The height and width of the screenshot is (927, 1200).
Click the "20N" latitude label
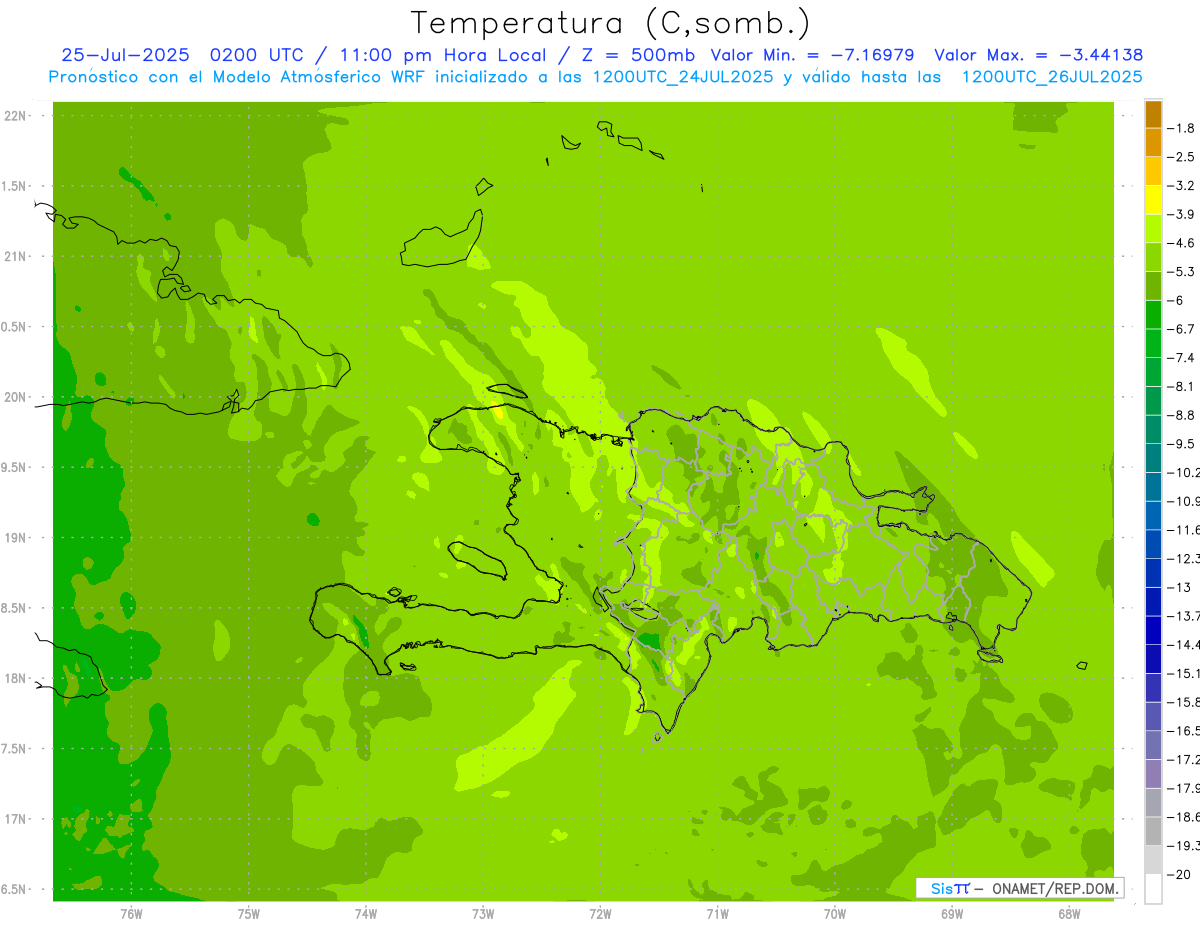pyautogui.click(x=15, y=397)
